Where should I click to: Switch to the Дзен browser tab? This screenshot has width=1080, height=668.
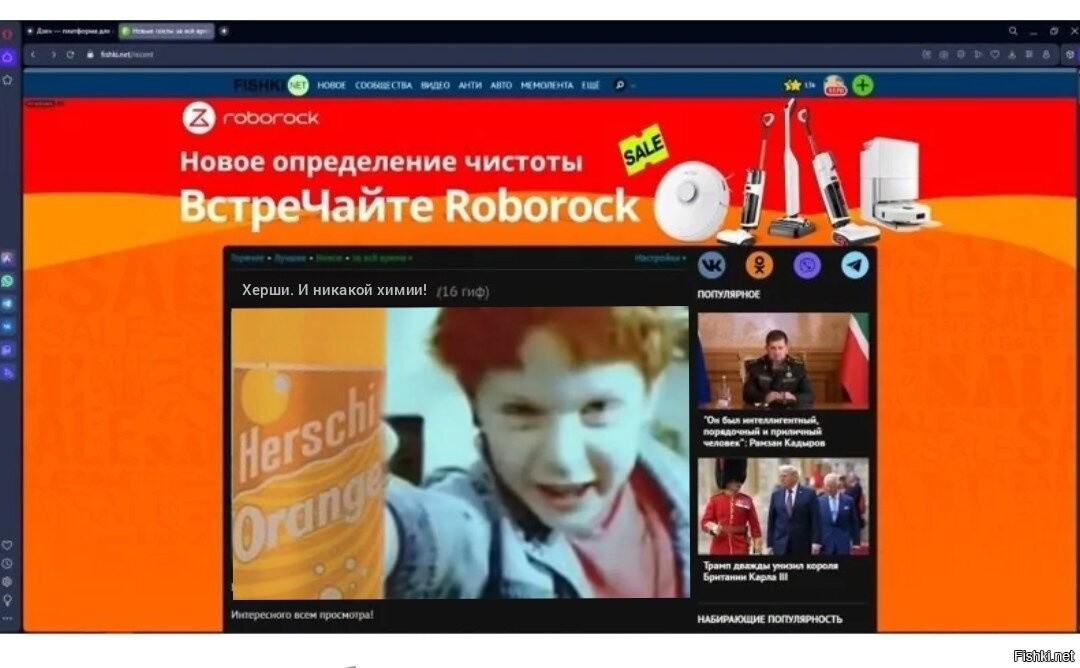69,31
